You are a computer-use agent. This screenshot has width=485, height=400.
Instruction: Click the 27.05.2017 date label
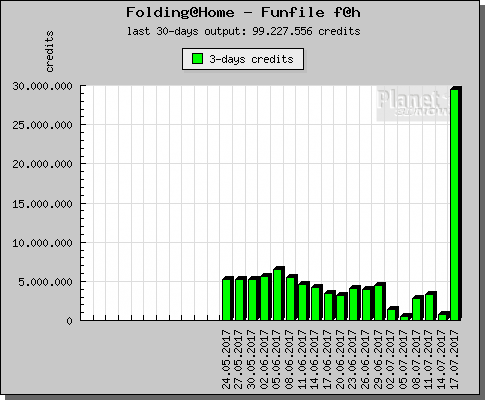pyautogui.click(x=239, y=359)
